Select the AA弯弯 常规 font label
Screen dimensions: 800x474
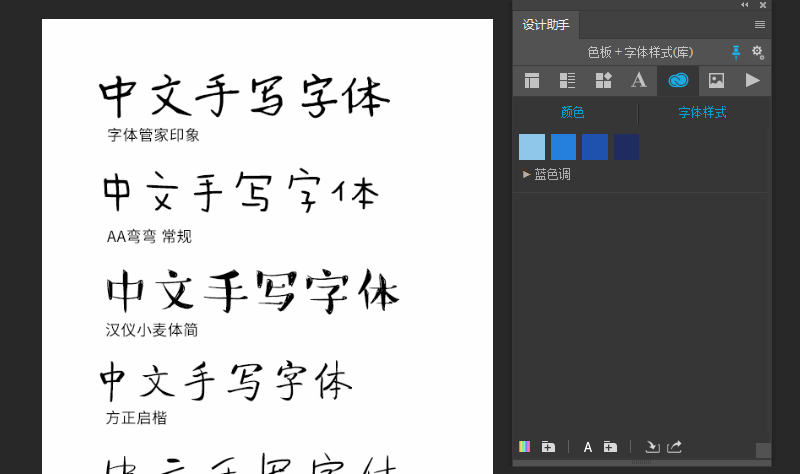coord(149,236)
